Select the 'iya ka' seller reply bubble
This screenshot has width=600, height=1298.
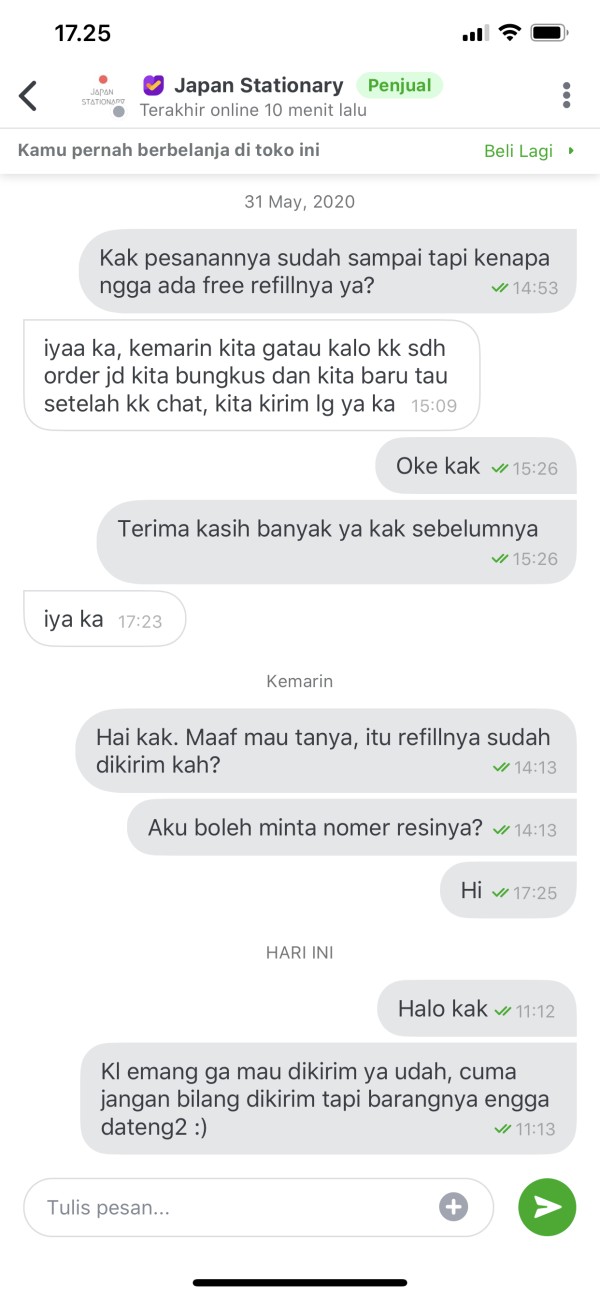[x=104, y=619]
